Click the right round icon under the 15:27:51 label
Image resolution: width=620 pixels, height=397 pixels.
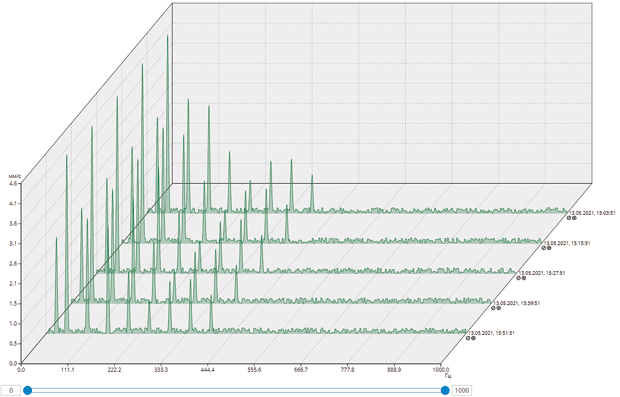pos(524,278)
